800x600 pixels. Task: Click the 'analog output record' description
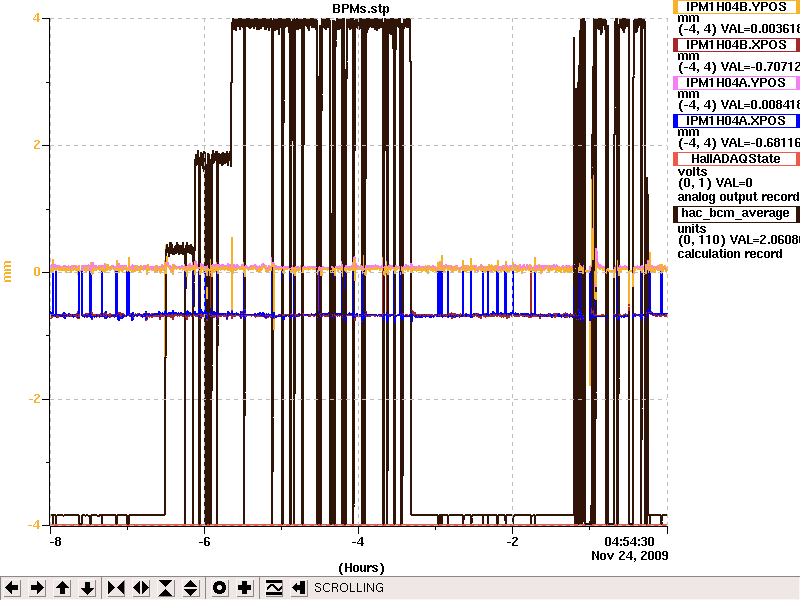pyautogui.click(x=738, y=197)
